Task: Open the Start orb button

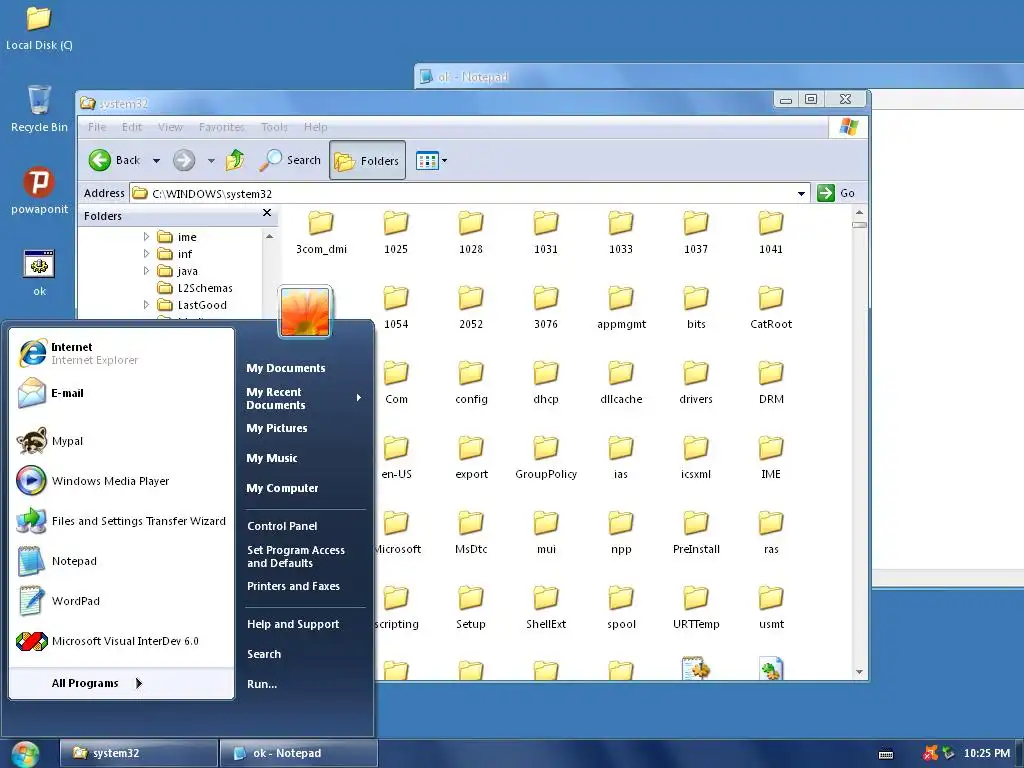Action: (25, 754)
